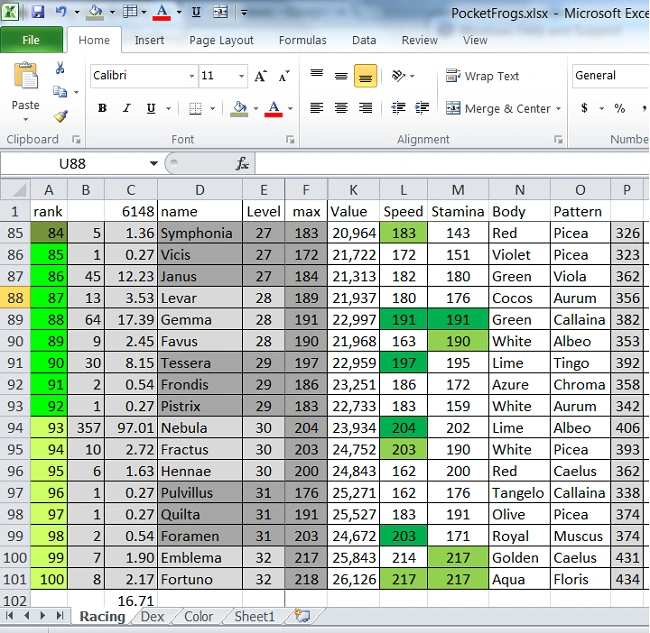Increase font size with Grow Font icon
650x633 pixels.
261,76
